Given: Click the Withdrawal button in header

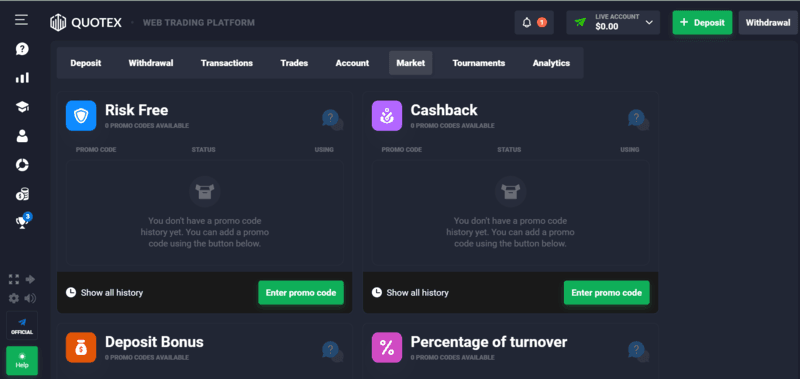Looking at the screenshot, I should pos(768,22).
